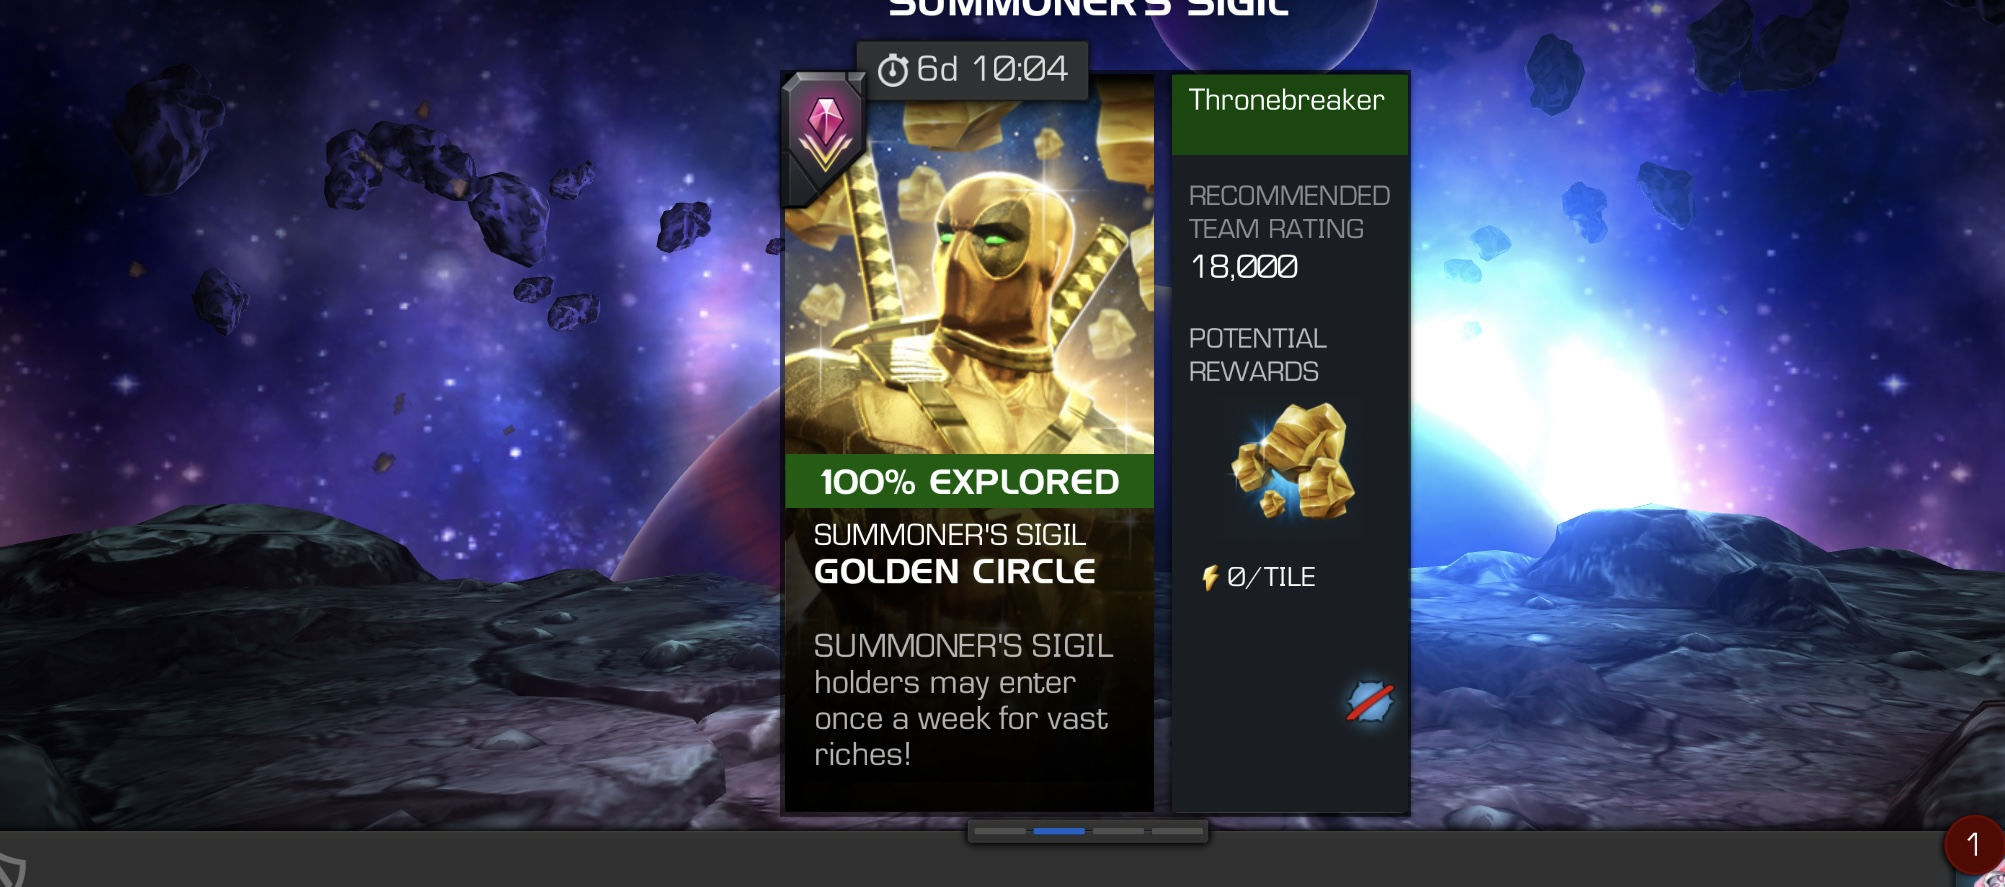Select the first page indicator segment
This screenshot has height=887, width=2005.
[1000, 831]
